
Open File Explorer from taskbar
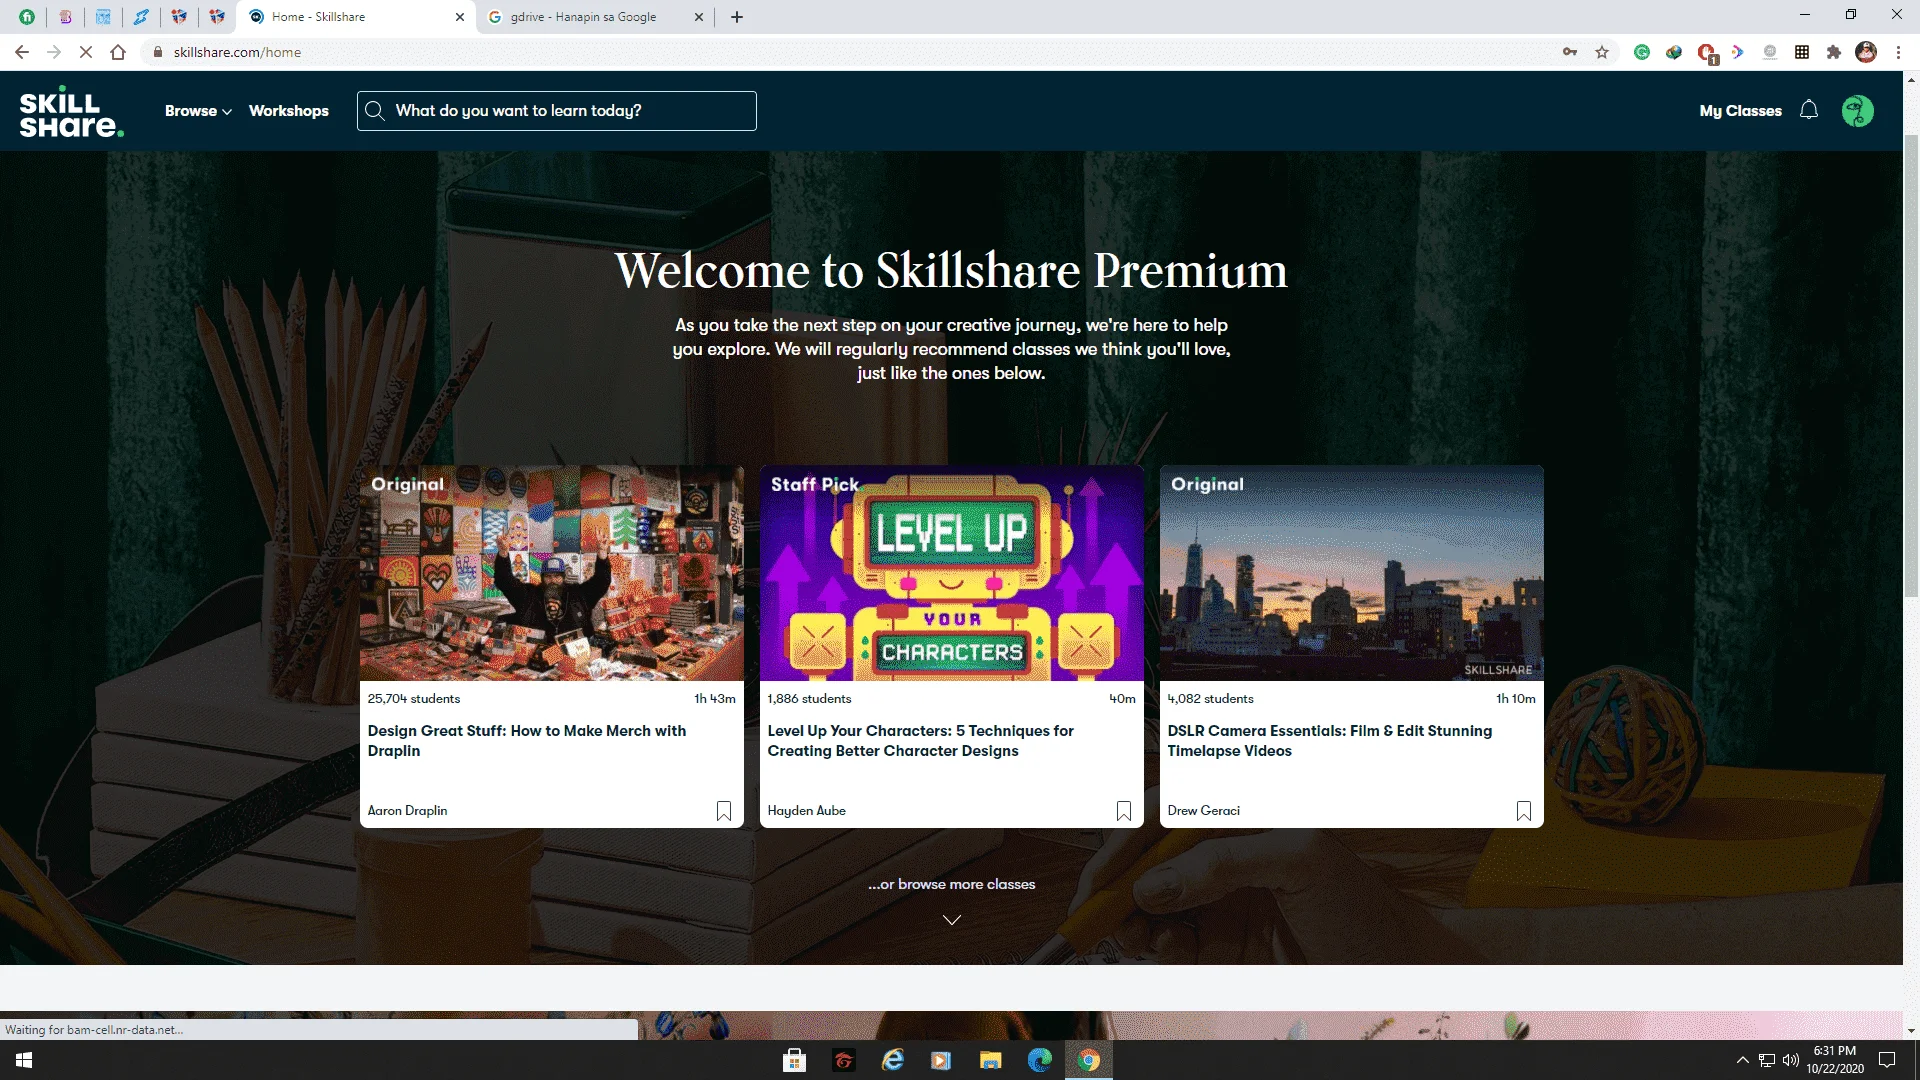click(x=991, y=1060)
